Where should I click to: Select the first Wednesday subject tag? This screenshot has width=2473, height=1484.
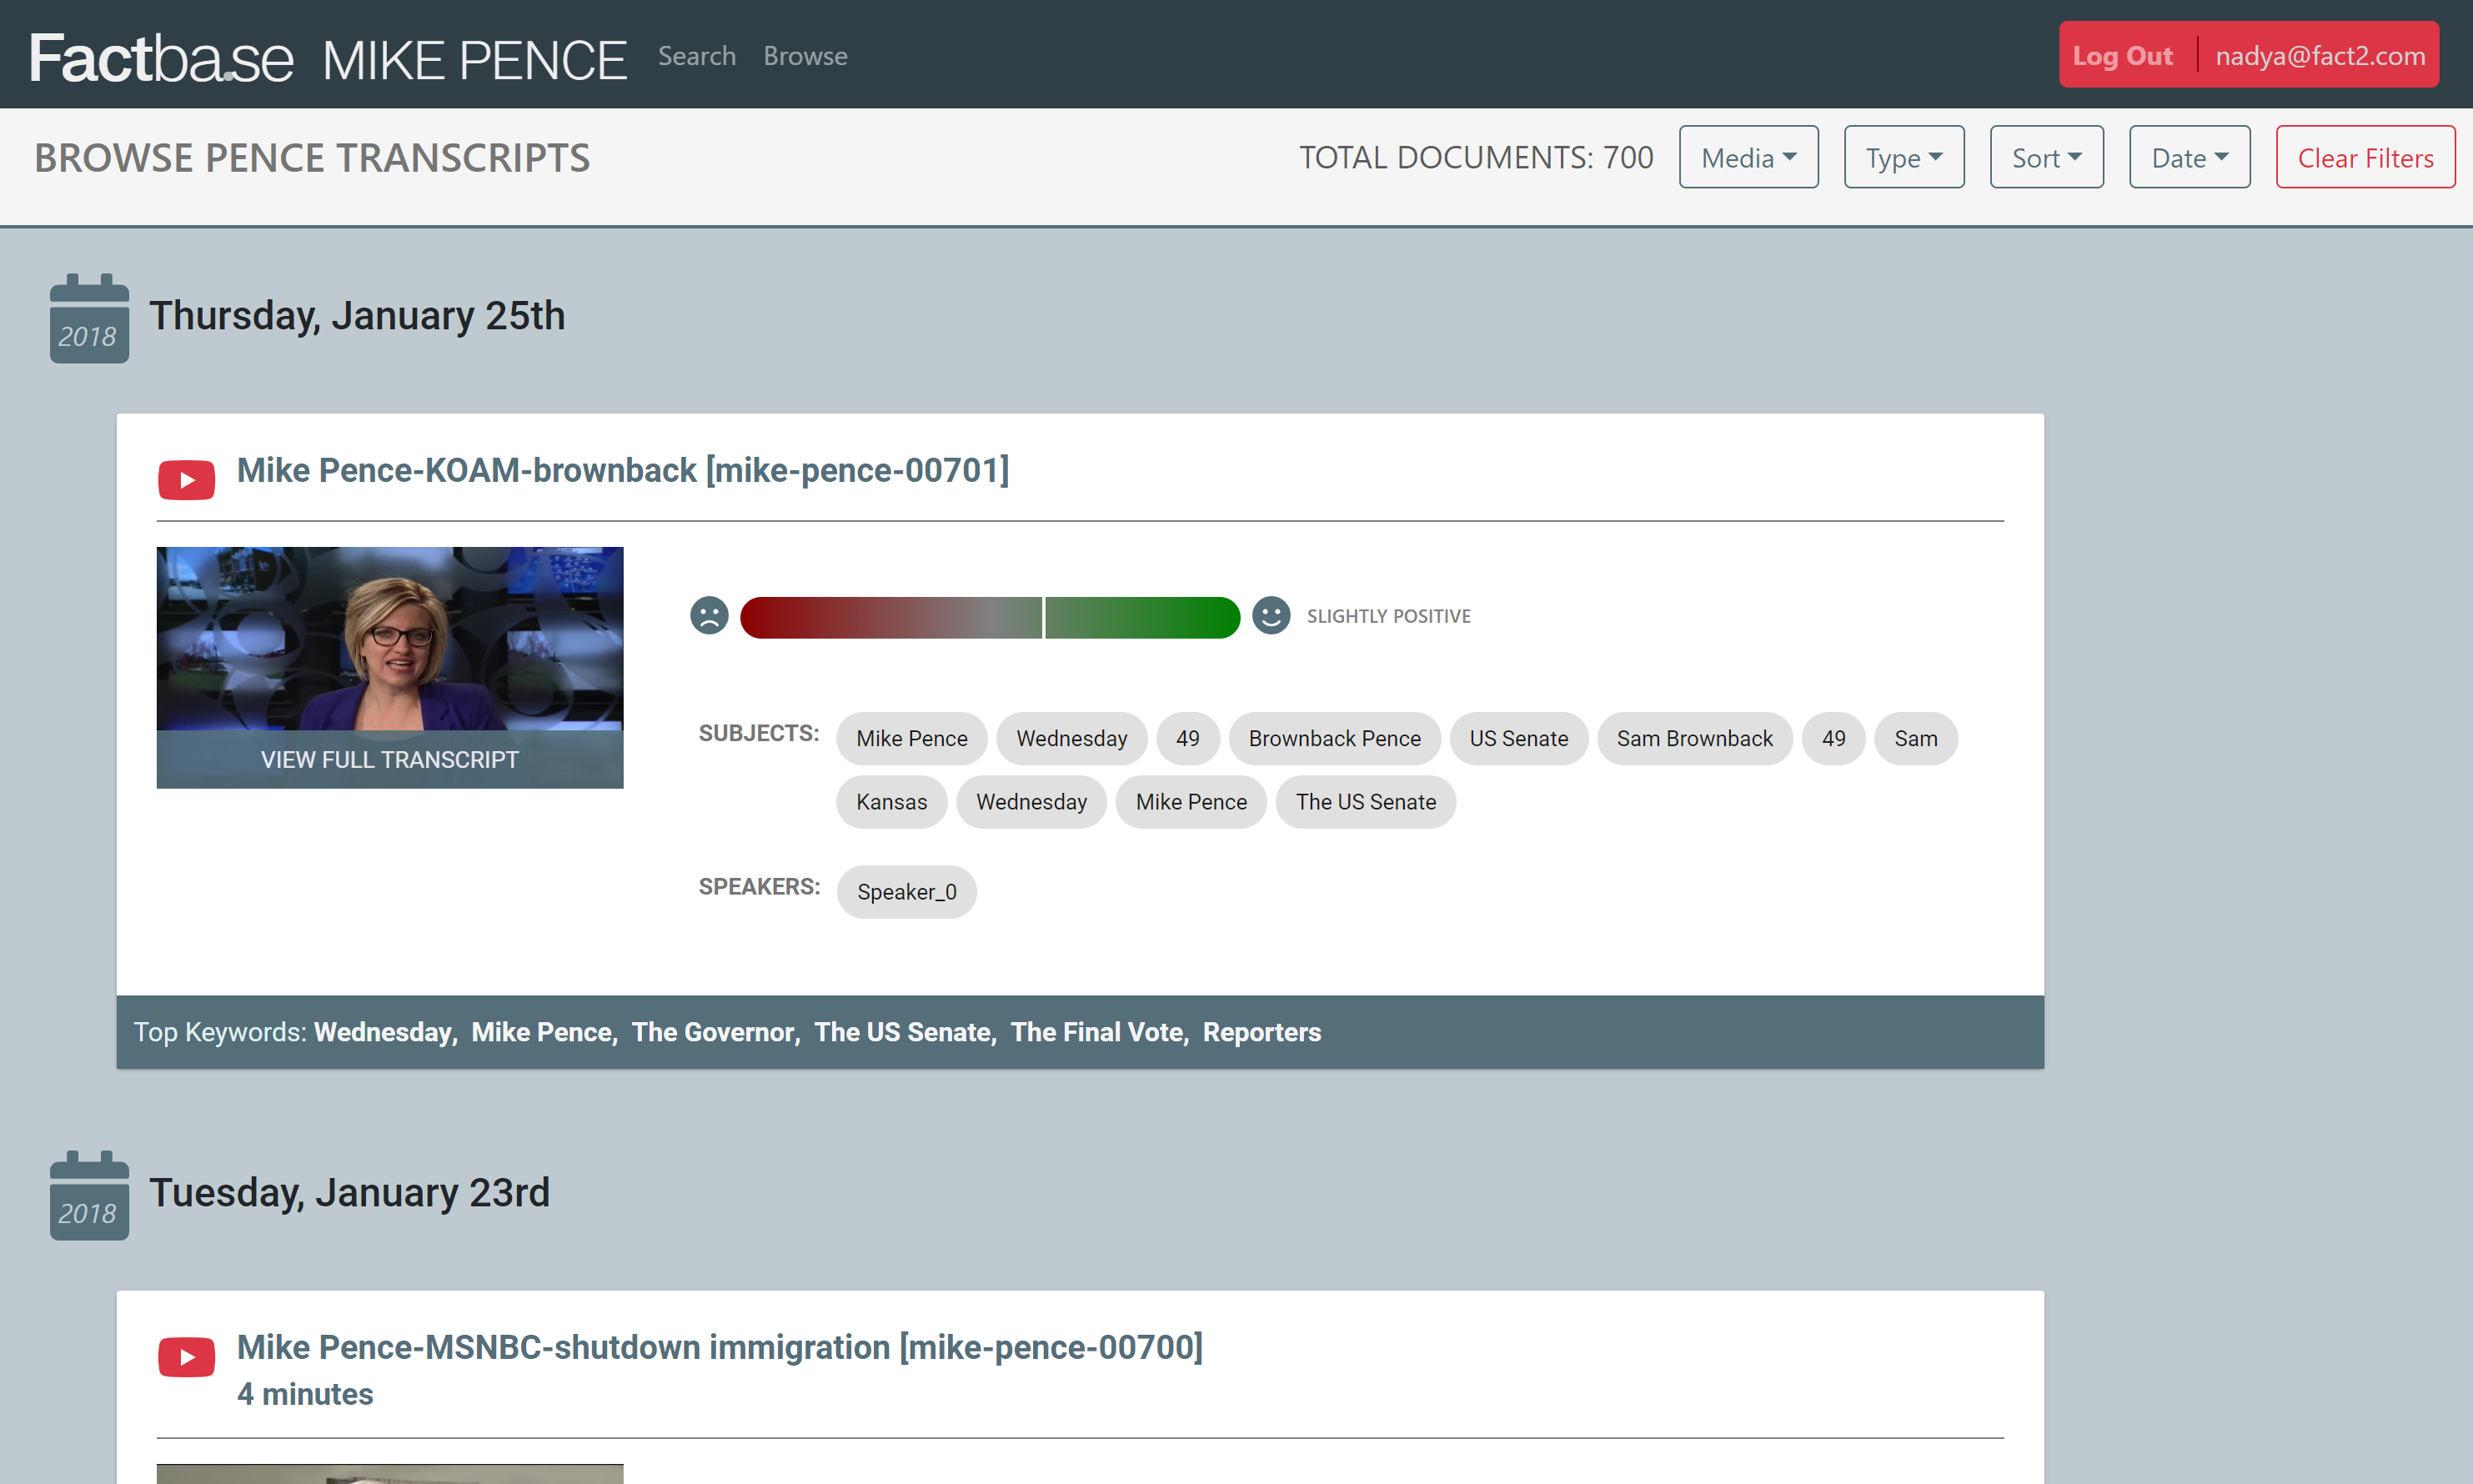[x=1071, y=738]
